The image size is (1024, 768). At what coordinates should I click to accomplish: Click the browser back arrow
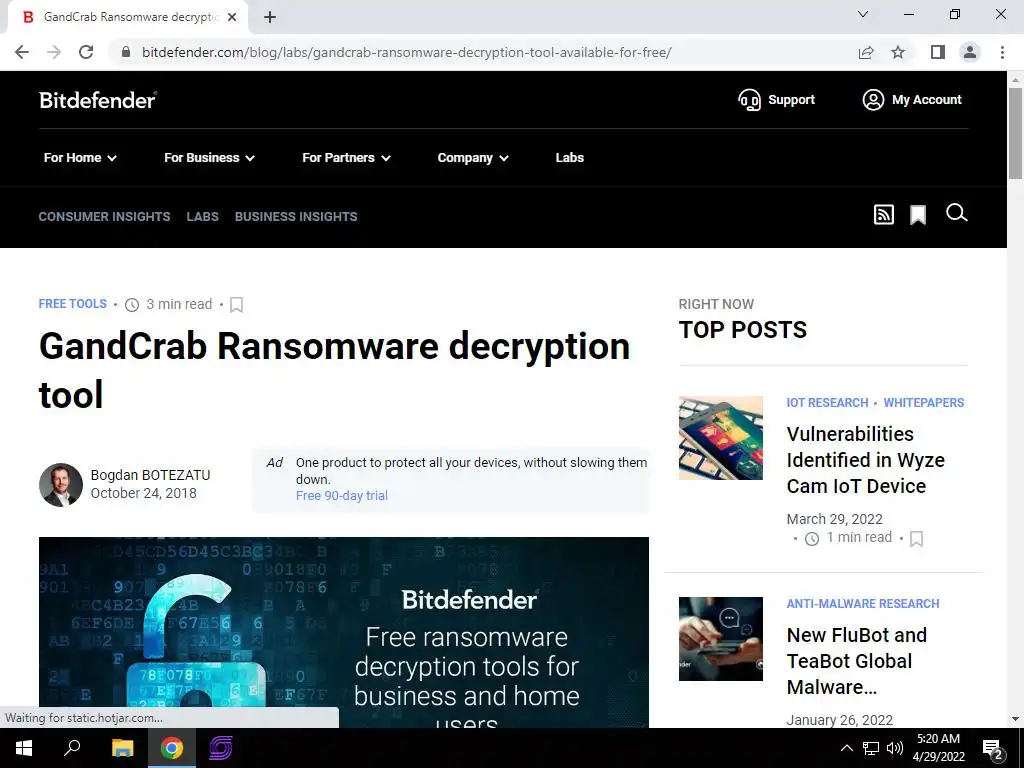coord(22,52)
